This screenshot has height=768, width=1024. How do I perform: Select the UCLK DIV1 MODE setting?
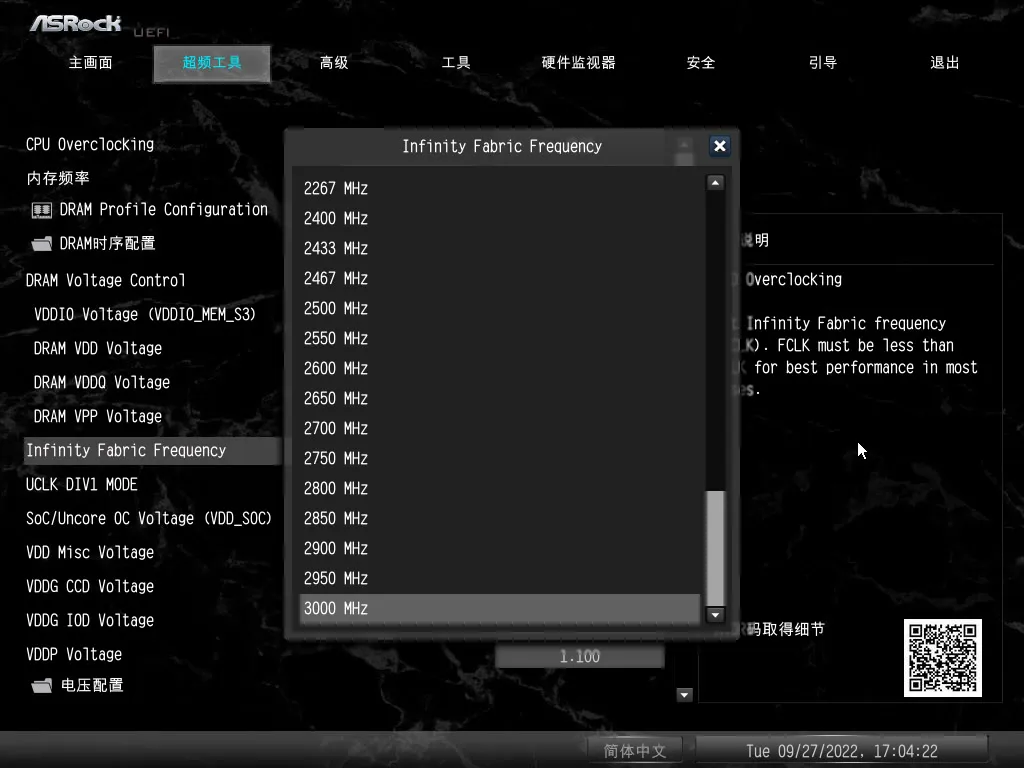coord(82,485)
